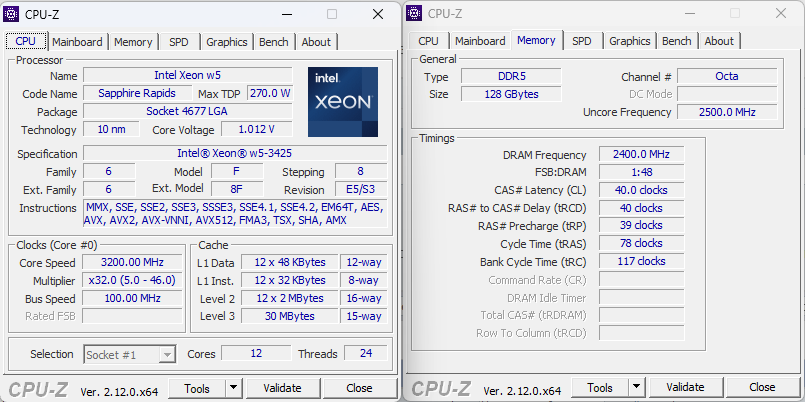Open Bench tab in left CPU-Z window

pyautogui.click(x=274, y=42)
